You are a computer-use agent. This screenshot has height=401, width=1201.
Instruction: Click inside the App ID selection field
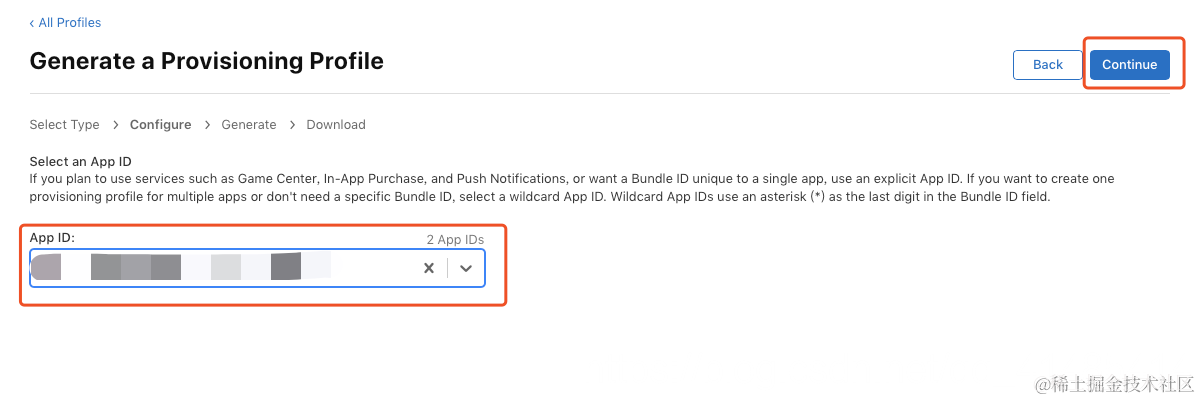[257, 268]
